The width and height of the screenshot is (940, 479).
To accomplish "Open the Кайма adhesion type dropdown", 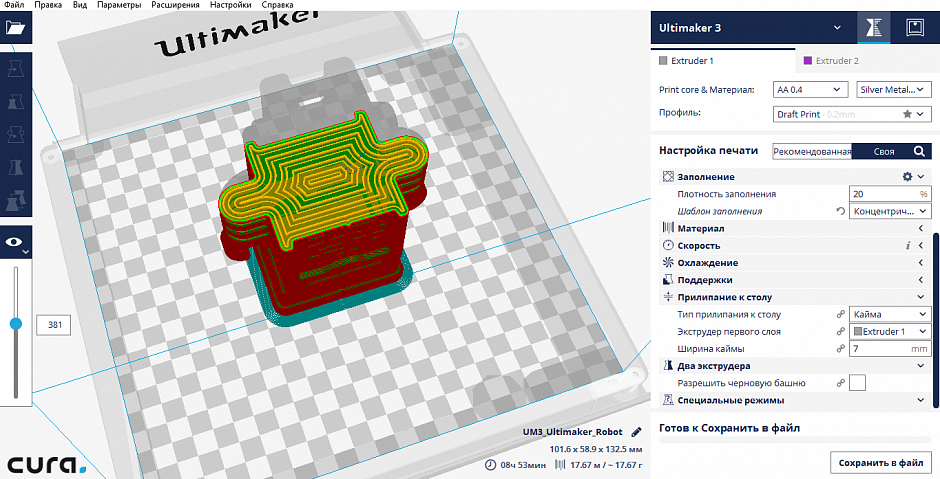I will [x=890, y=314].
